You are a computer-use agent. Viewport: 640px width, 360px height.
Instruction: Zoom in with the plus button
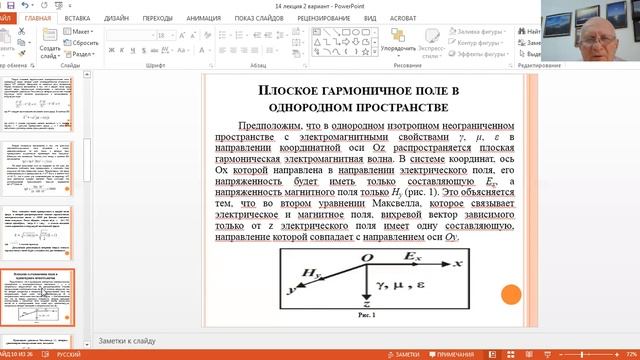pos(616,355)
